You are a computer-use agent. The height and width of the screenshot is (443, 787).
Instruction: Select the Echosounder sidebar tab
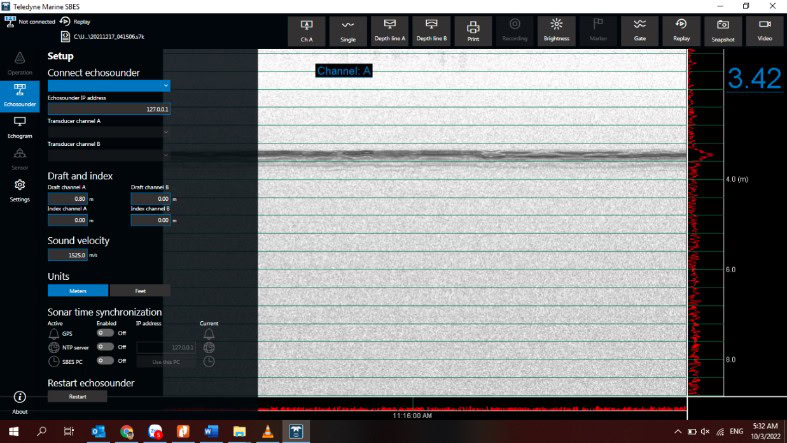coord(20,95)
